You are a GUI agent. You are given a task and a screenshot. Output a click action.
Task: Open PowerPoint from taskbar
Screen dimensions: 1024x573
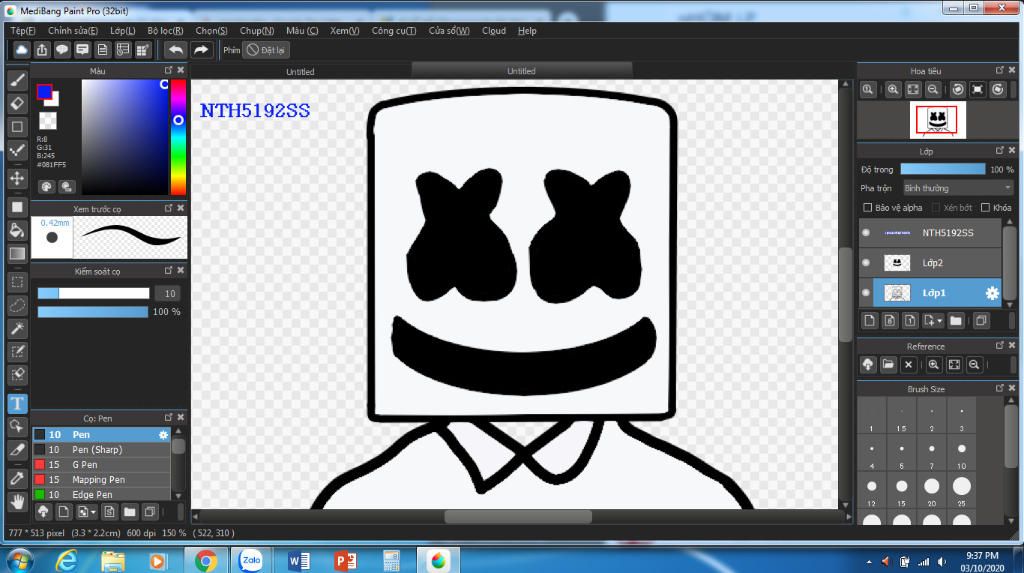coord(345,561)
